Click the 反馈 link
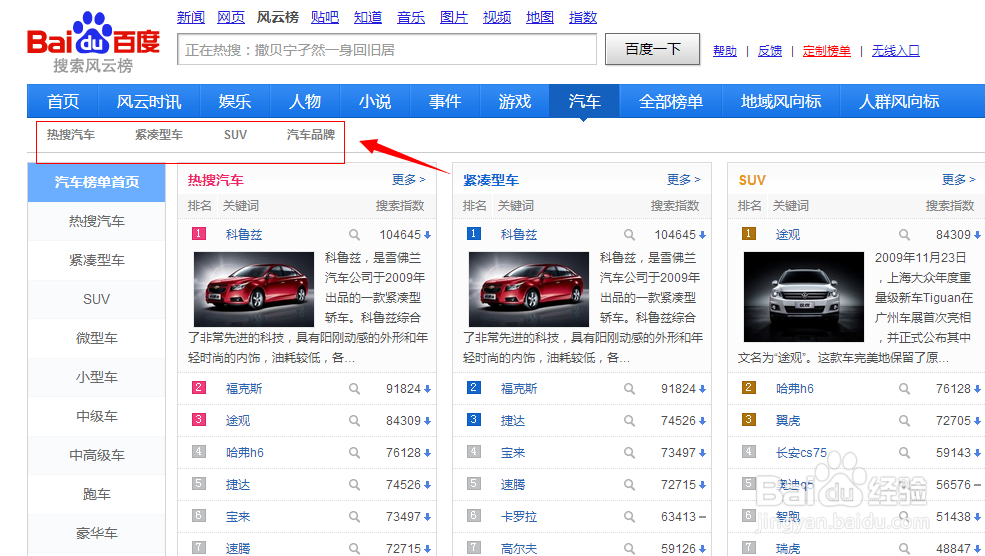Screen dimensions: 985x556 [x=770, y=51]
